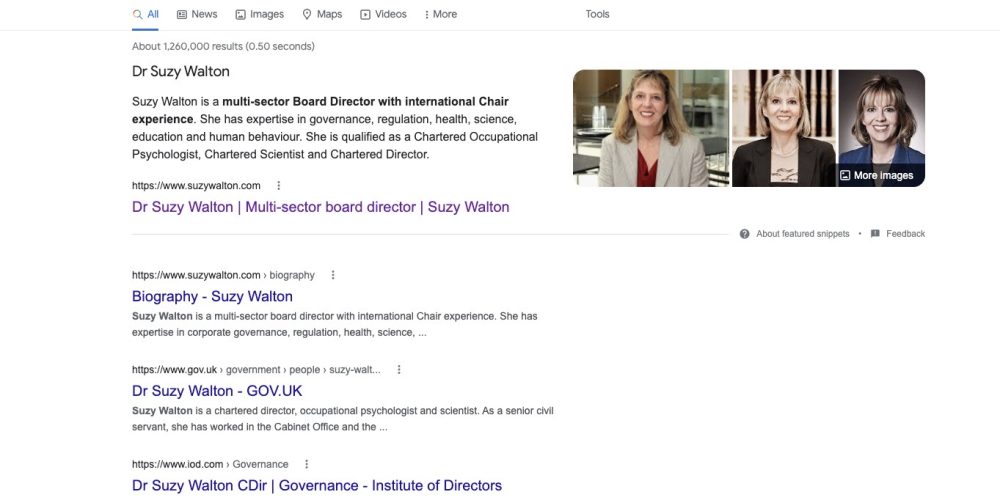Open the Tools search filter options
This screenshot has width=1000, height=500.
point(597,14)
